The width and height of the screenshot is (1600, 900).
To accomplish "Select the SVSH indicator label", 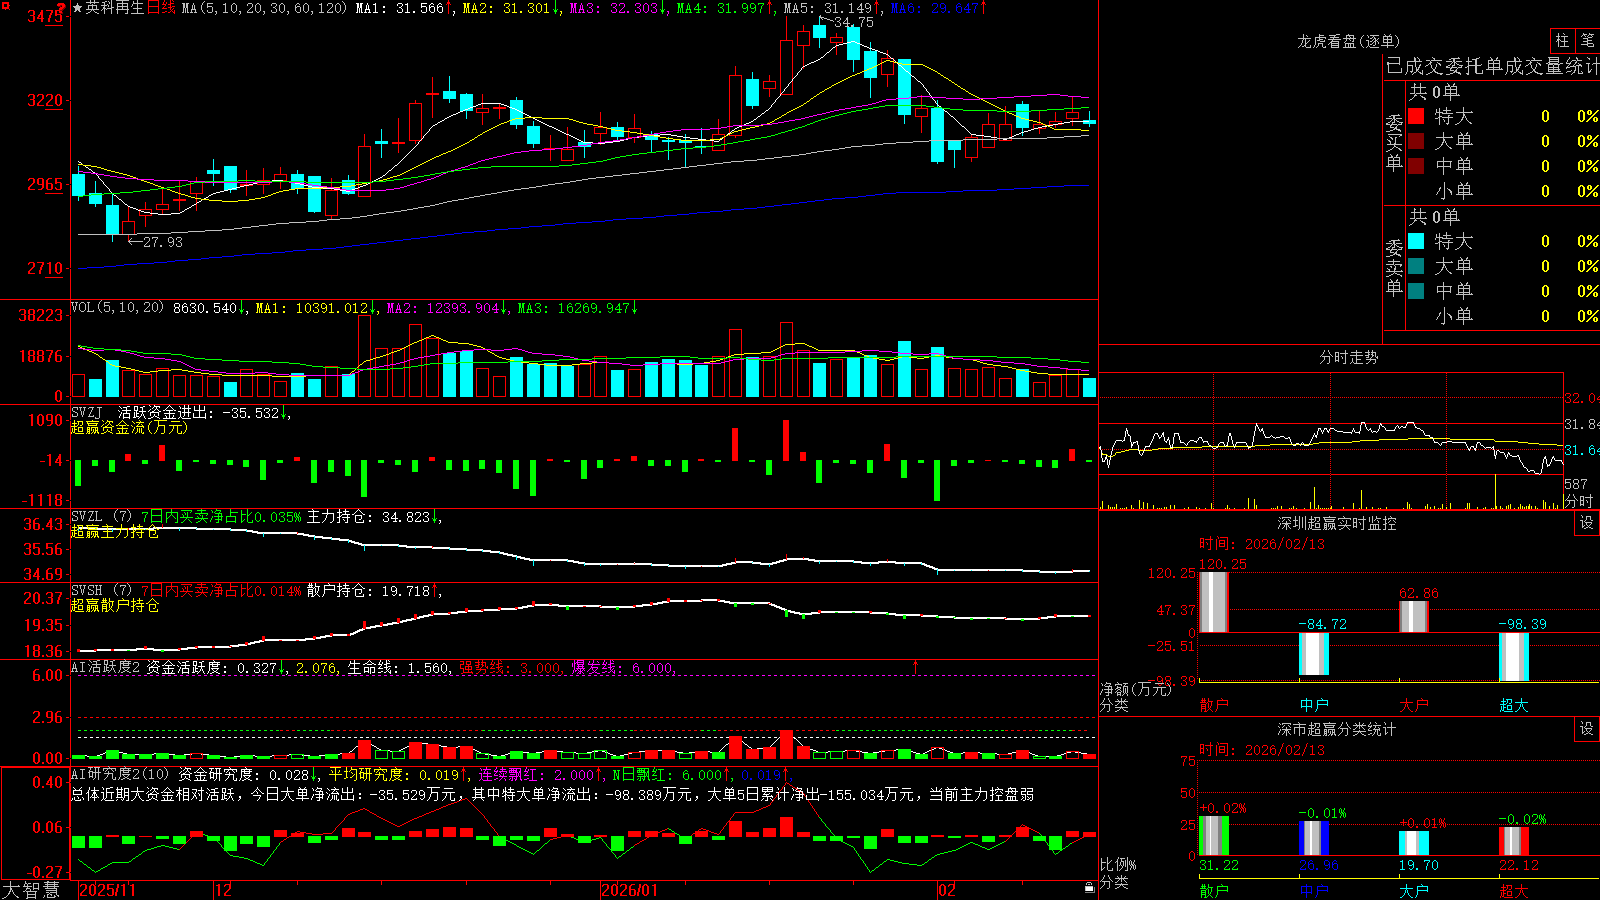I will 87,591.
